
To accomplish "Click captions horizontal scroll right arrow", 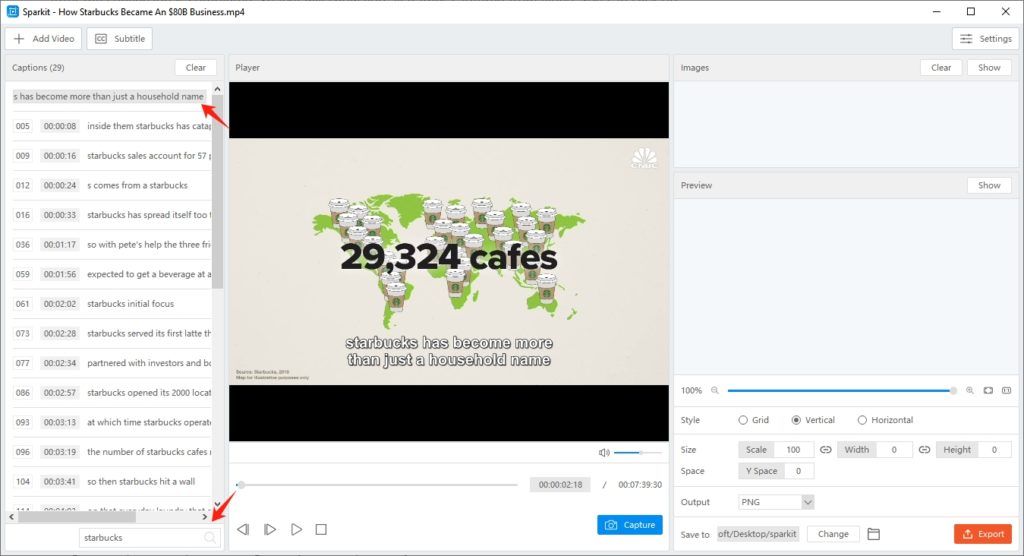I will tap(205, 517).
